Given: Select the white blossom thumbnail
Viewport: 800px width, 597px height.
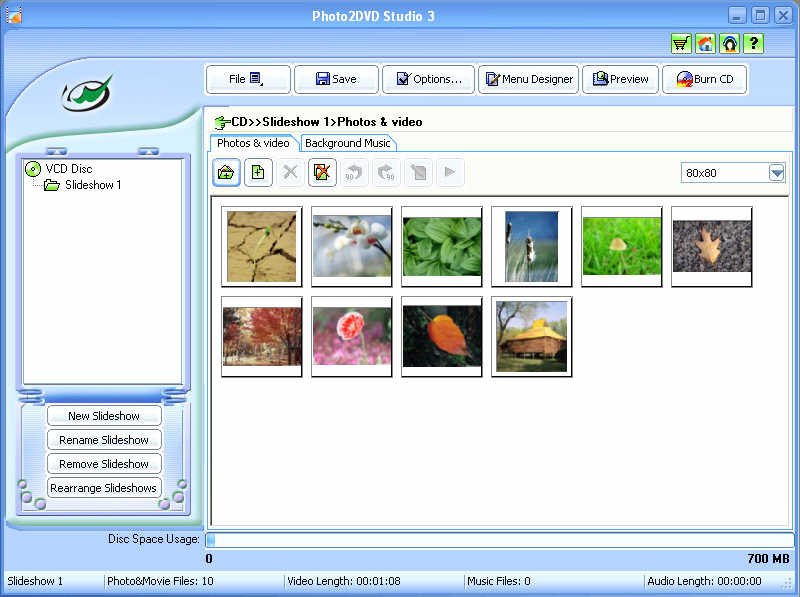Looking at the screenshot, I should [352, 246].
